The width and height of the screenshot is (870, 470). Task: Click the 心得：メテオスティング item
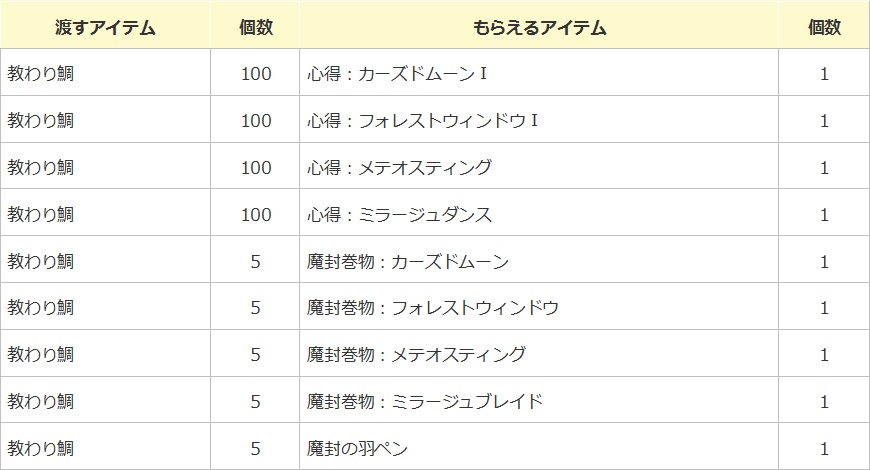pos(399,168)
